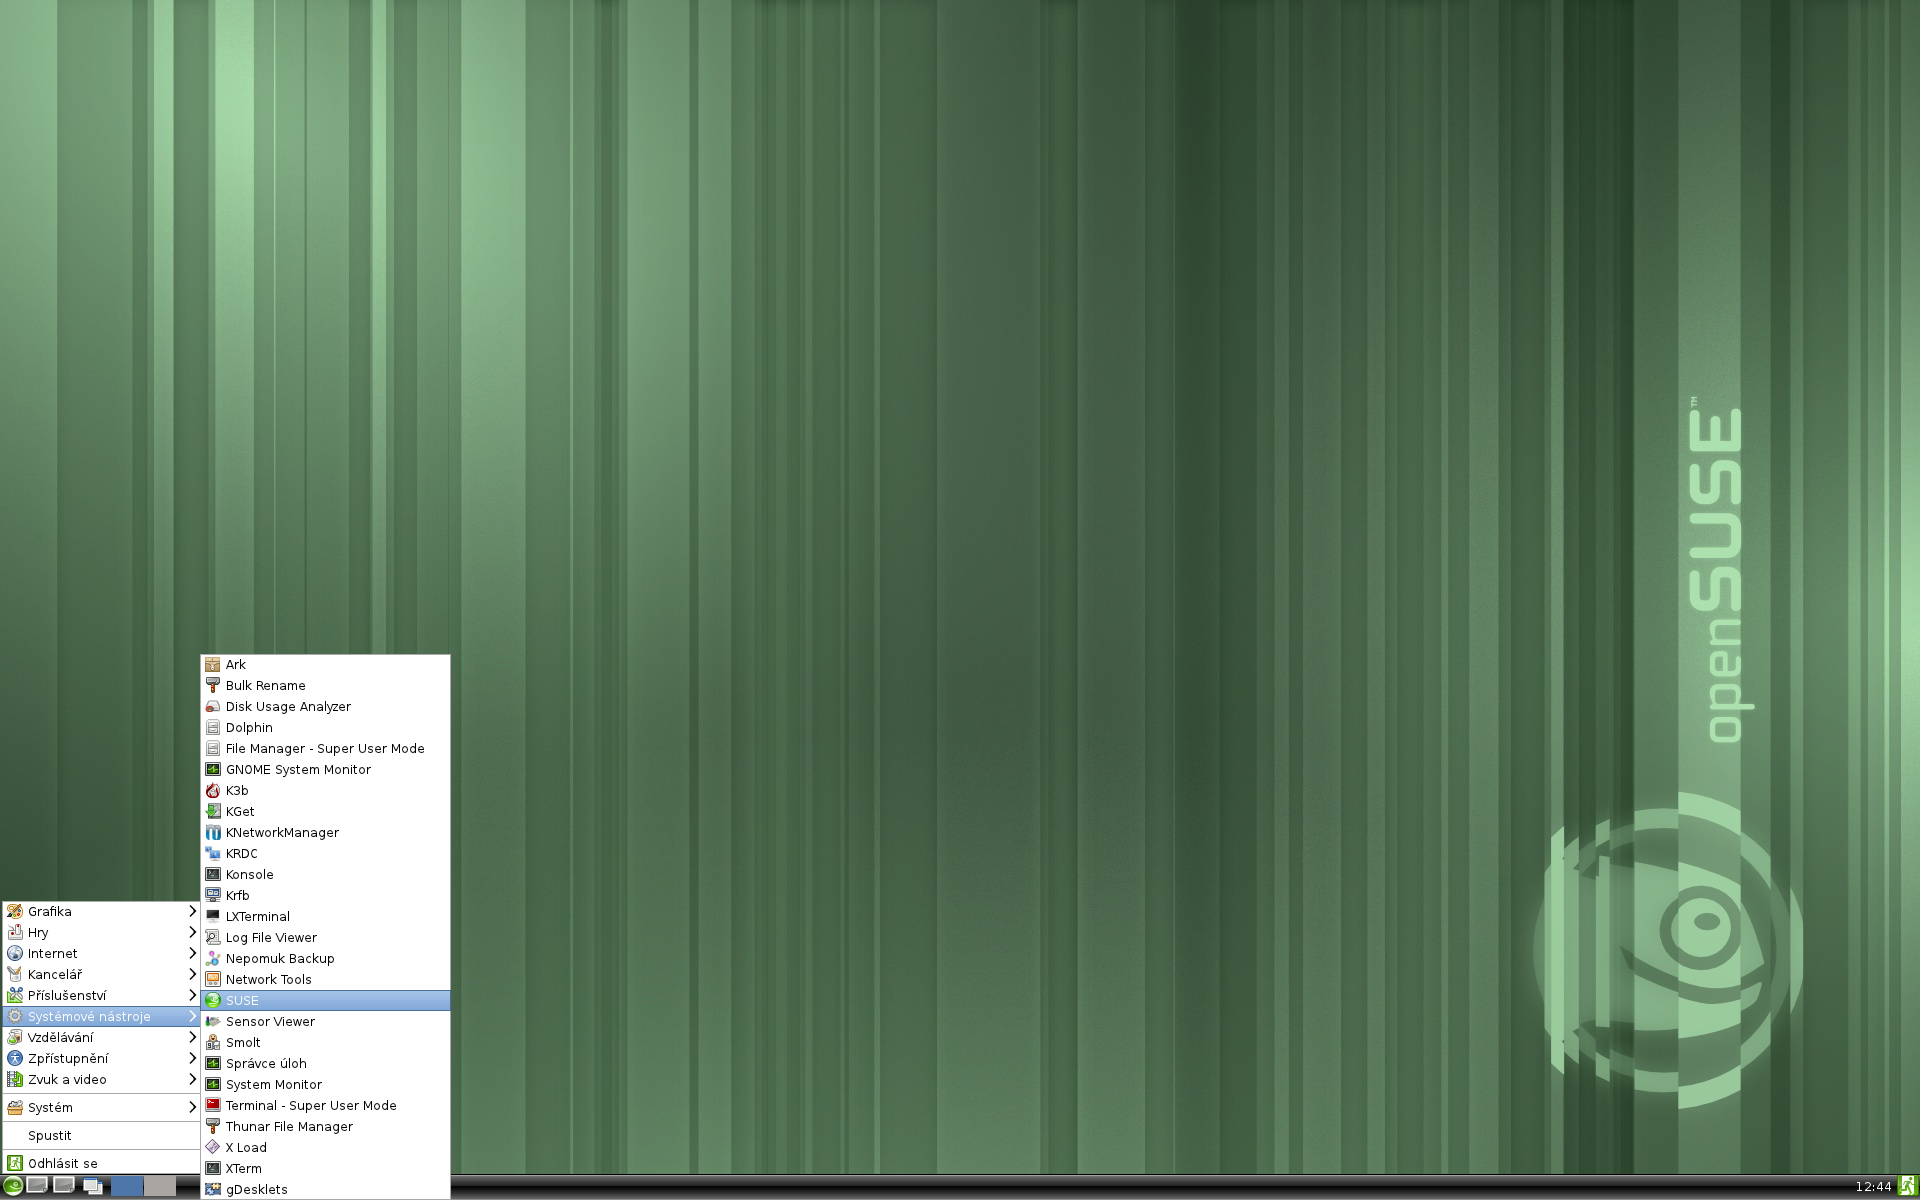Viewport: 1920px width, 1200px height.
Task: Click the "Zpřístupnění" label
Action: point(68,1058)
